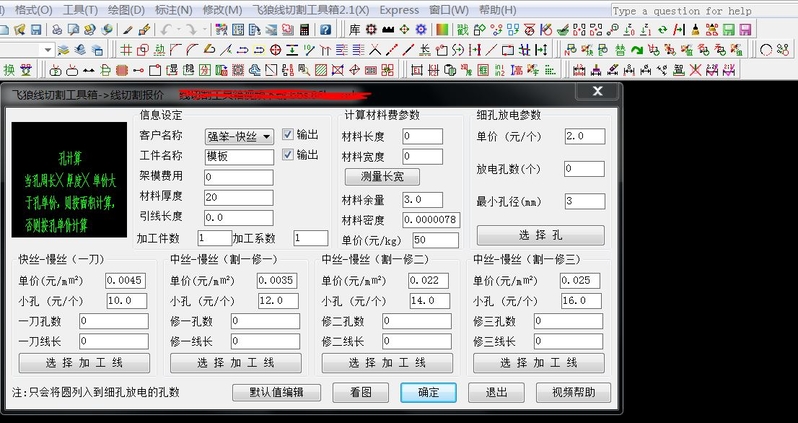Open 视频帮助 video help button

click(x=573, y=392)
